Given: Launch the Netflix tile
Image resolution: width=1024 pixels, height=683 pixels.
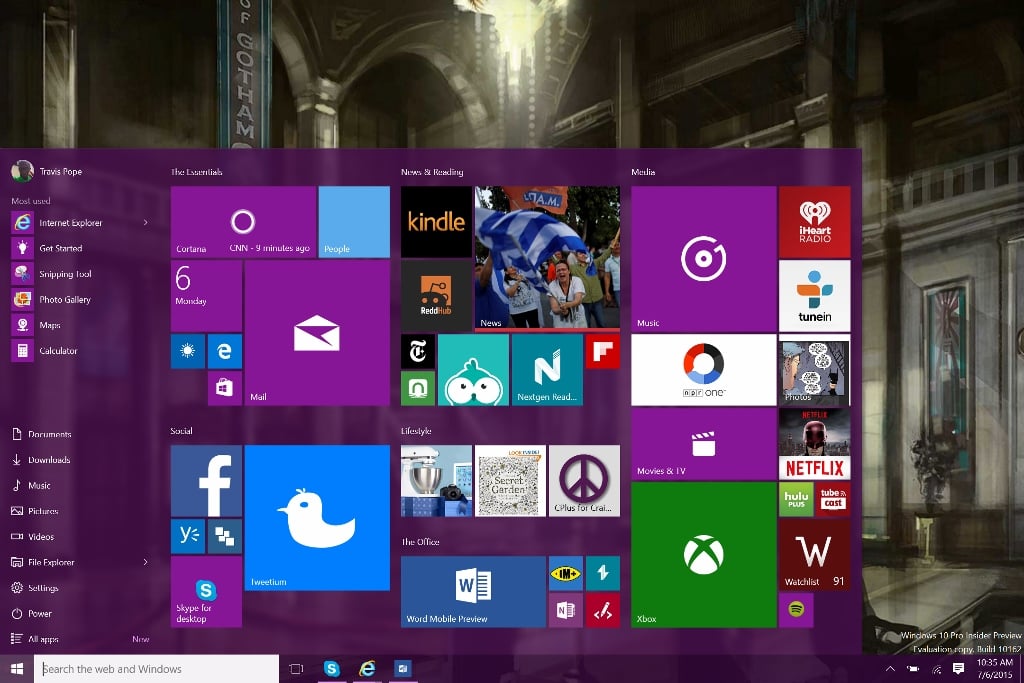Looking at the screenshot, I should coord(815,444).
